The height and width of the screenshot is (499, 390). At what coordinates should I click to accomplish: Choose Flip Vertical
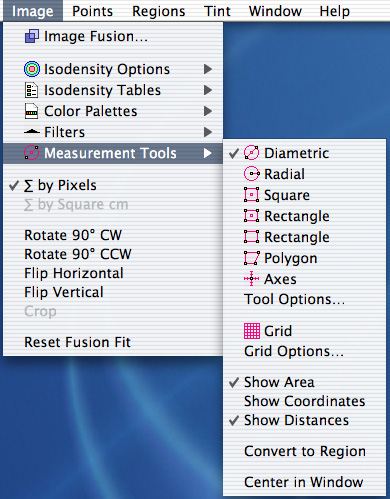point(113,292)
